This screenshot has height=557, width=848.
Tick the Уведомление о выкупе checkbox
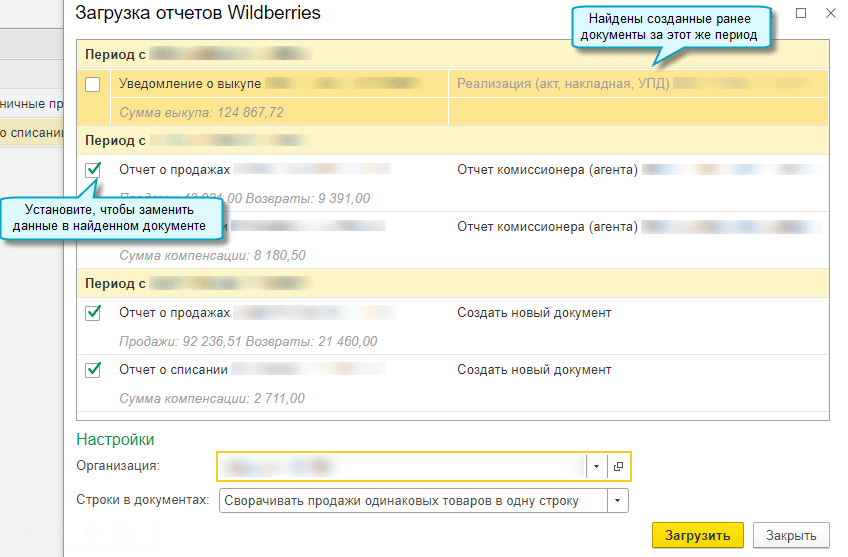point(92,84)
